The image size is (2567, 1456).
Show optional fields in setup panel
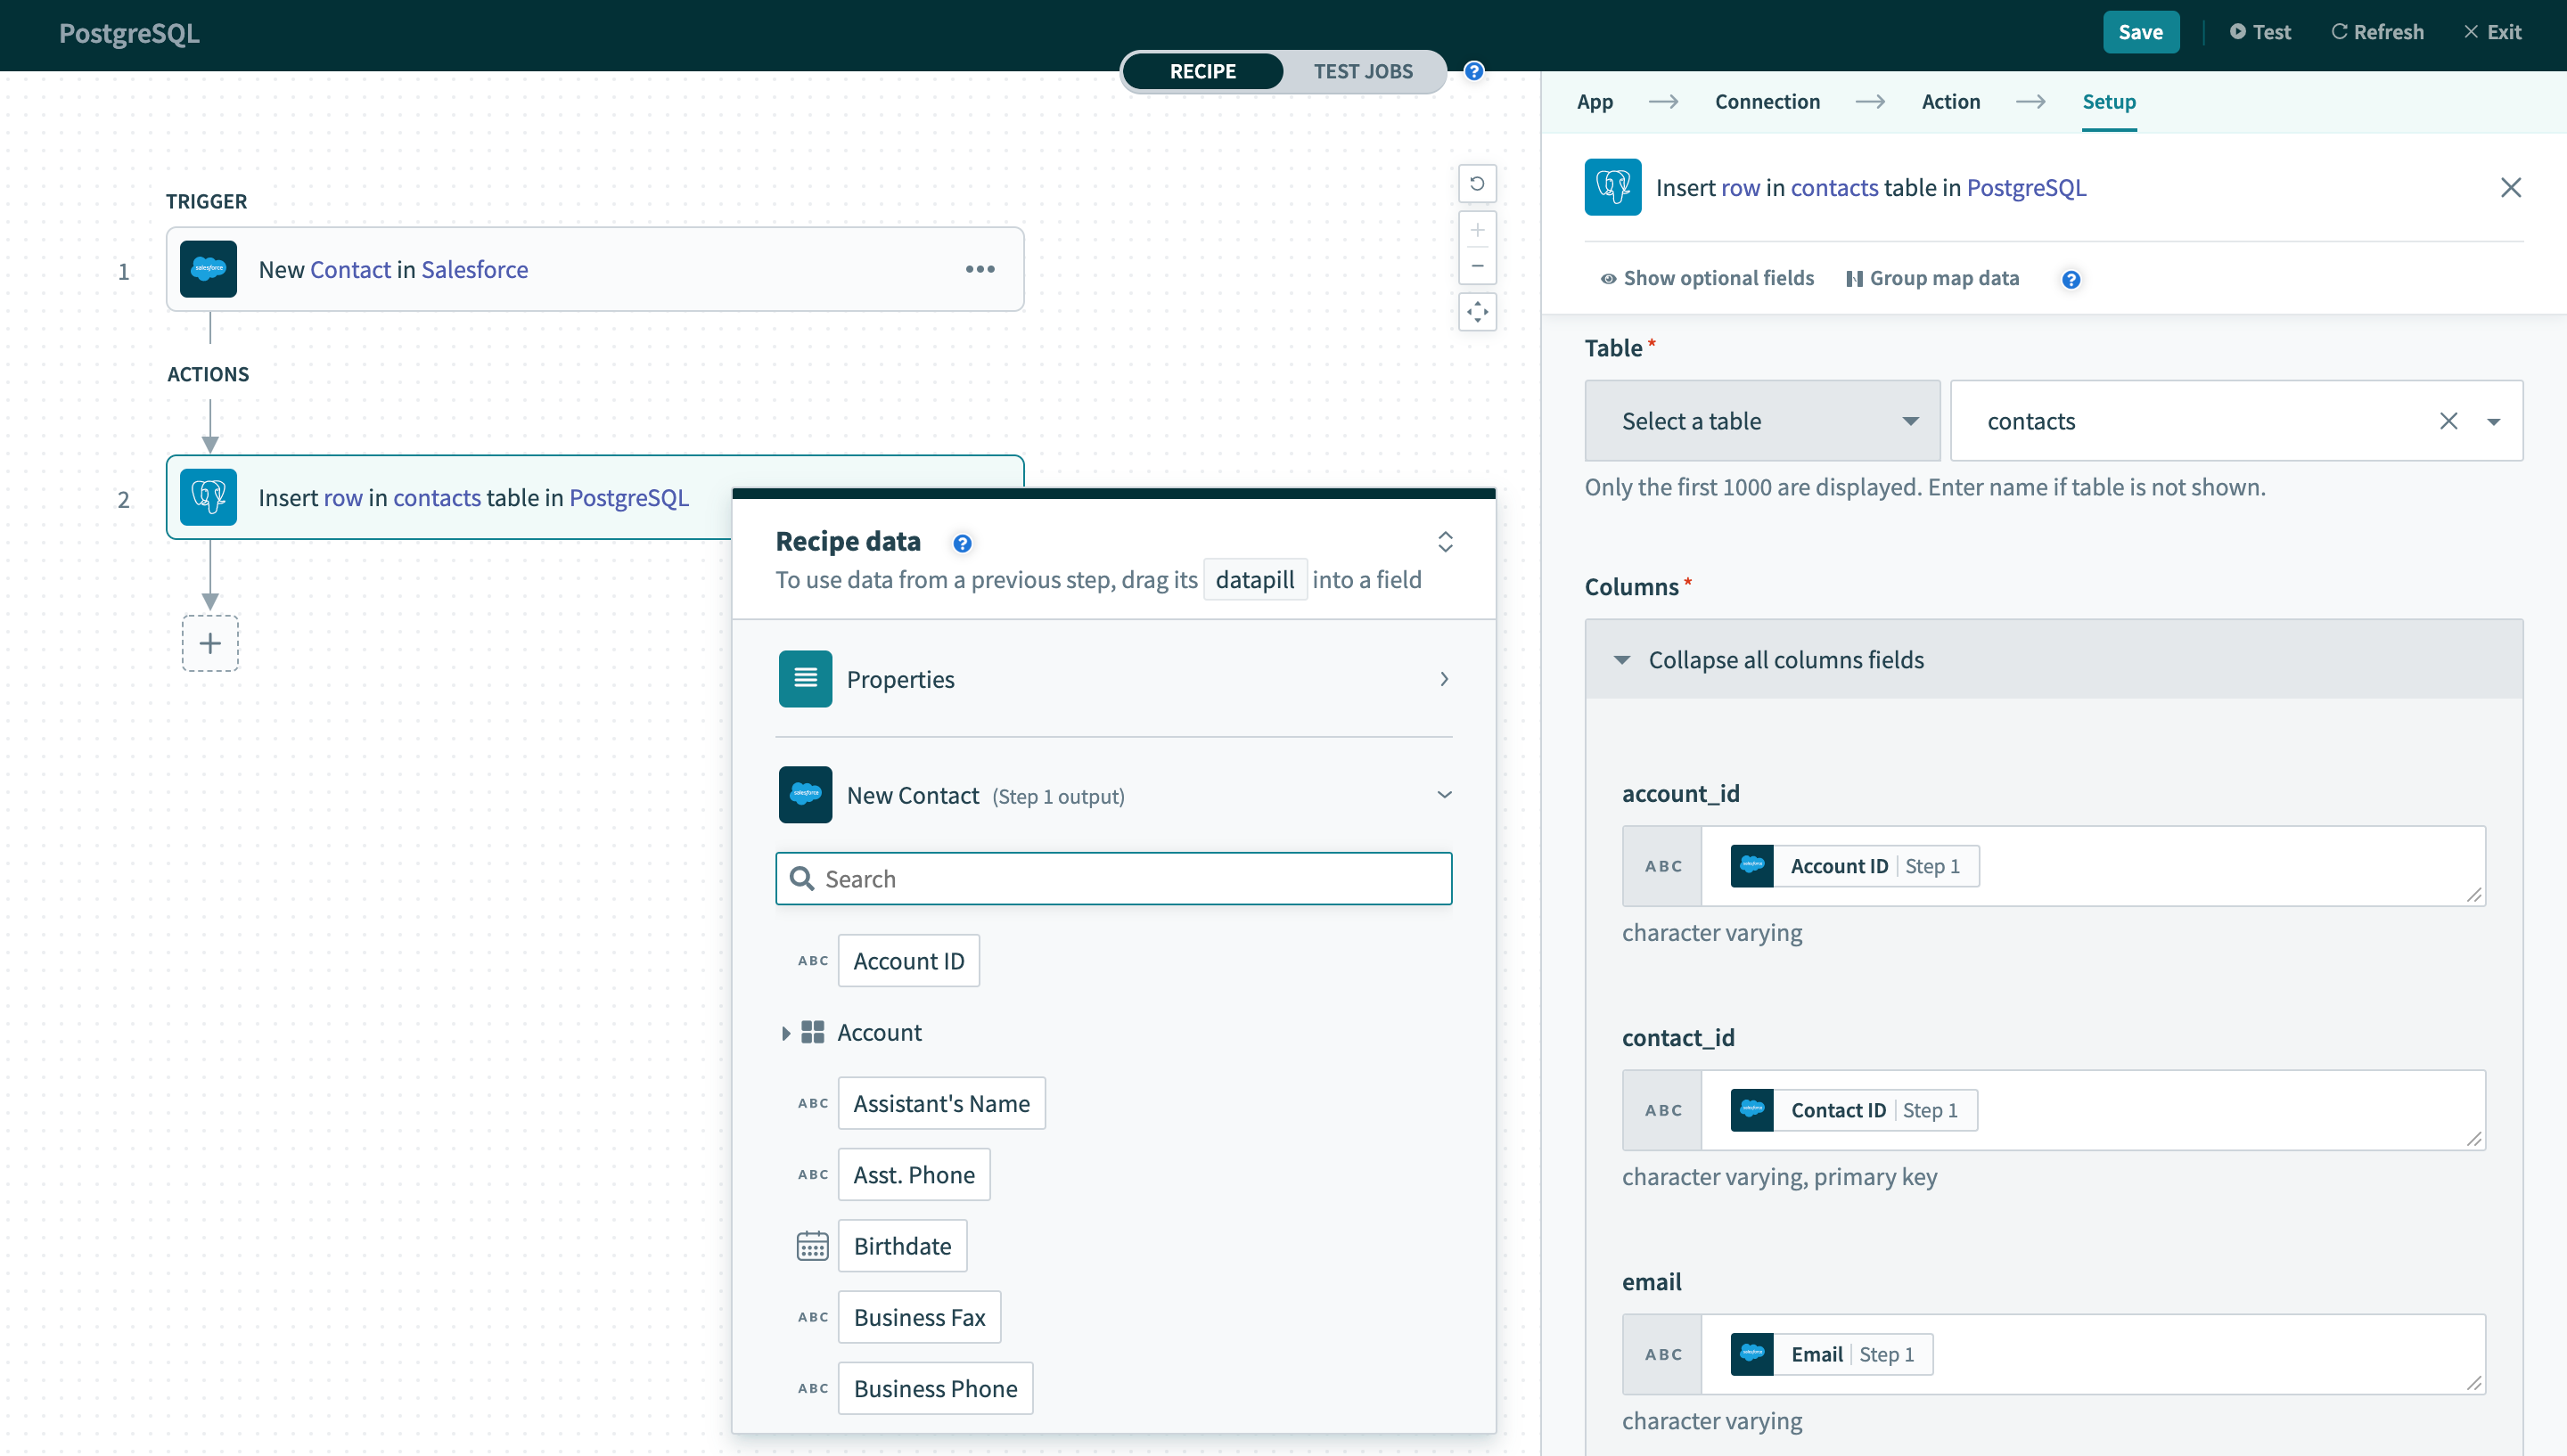coord(1705,277)
